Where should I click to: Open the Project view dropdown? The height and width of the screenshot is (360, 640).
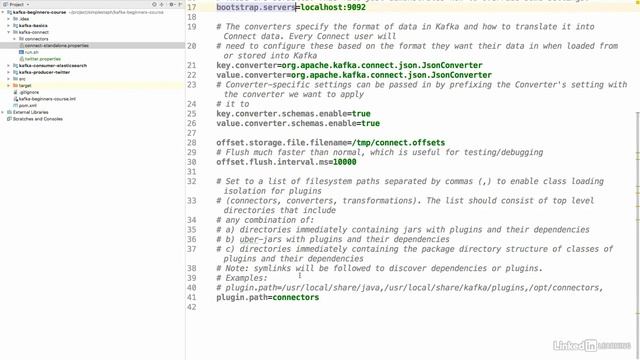point(28,4)
